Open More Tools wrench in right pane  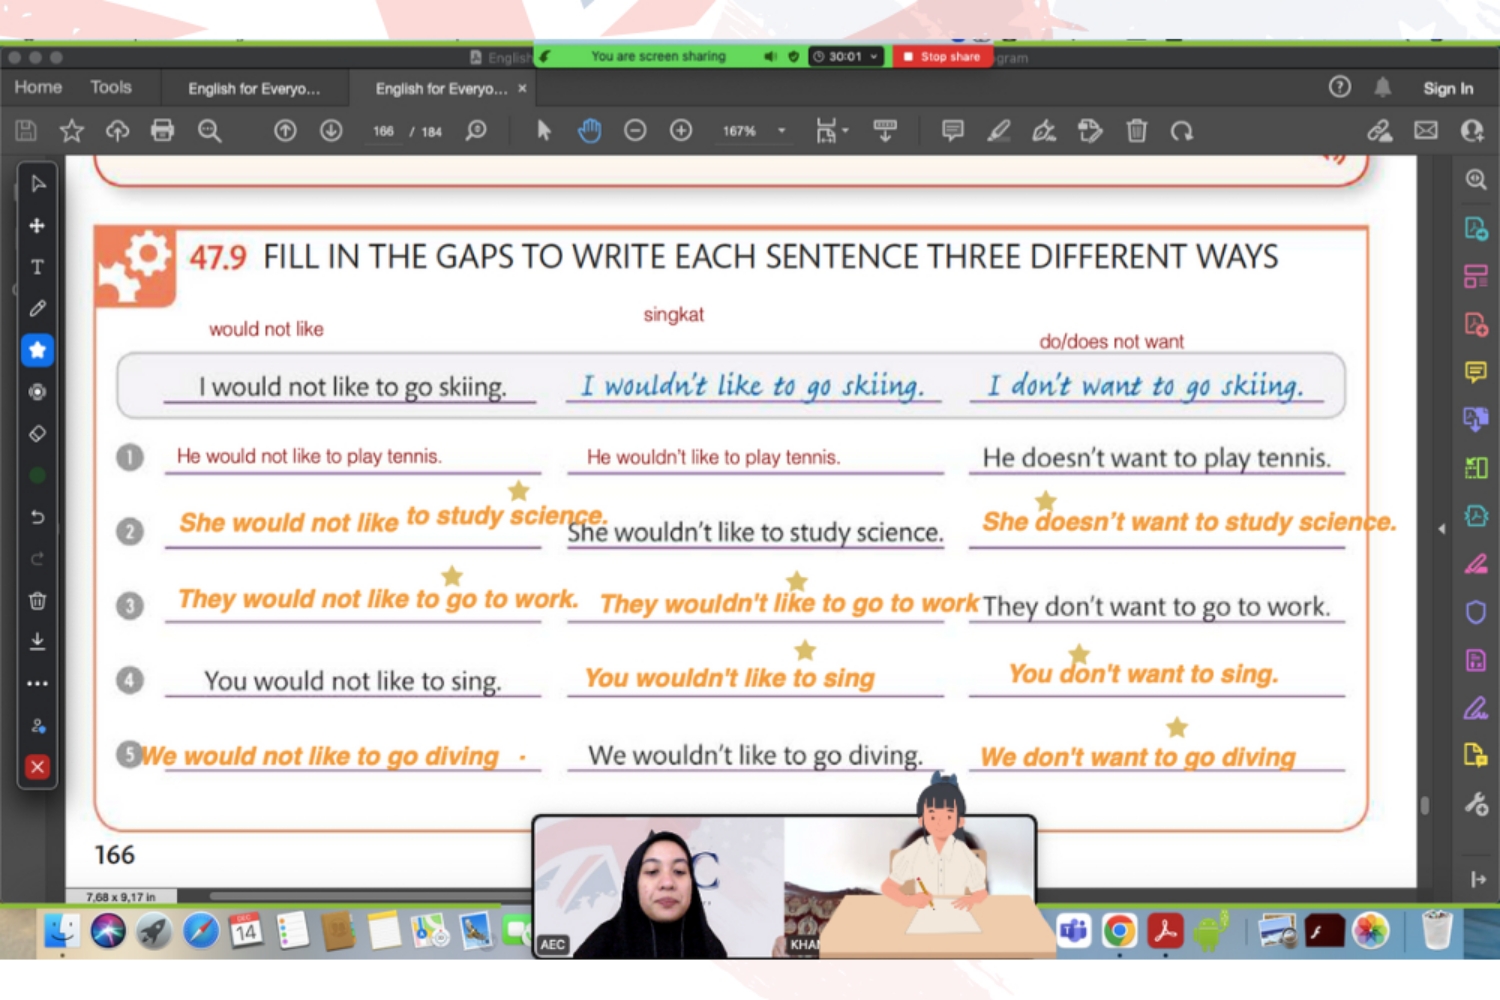point(1476,803)
